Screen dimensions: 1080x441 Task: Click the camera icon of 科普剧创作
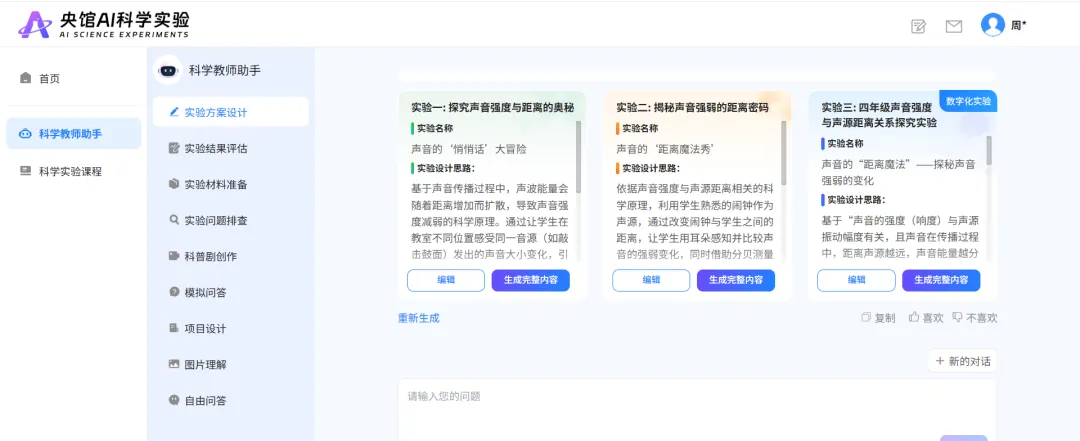(174, 256)
